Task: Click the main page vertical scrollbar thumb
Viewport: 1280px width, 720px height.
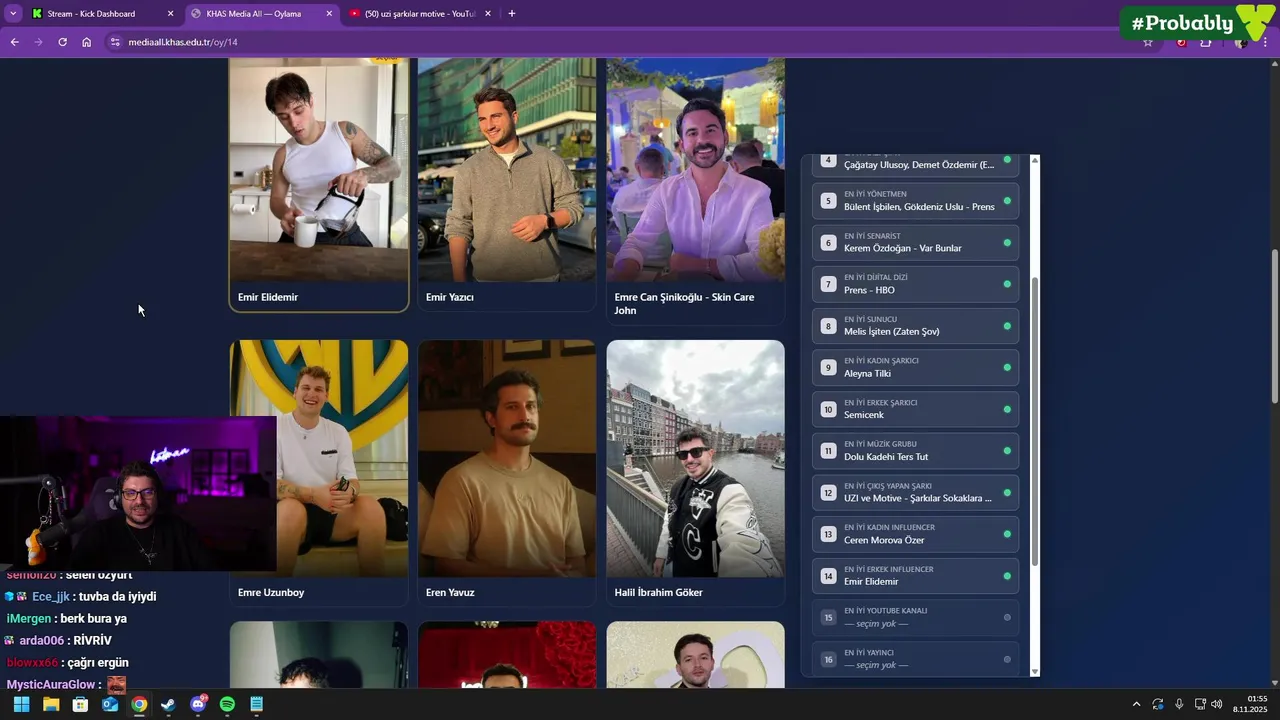Action: [1274, 325]
